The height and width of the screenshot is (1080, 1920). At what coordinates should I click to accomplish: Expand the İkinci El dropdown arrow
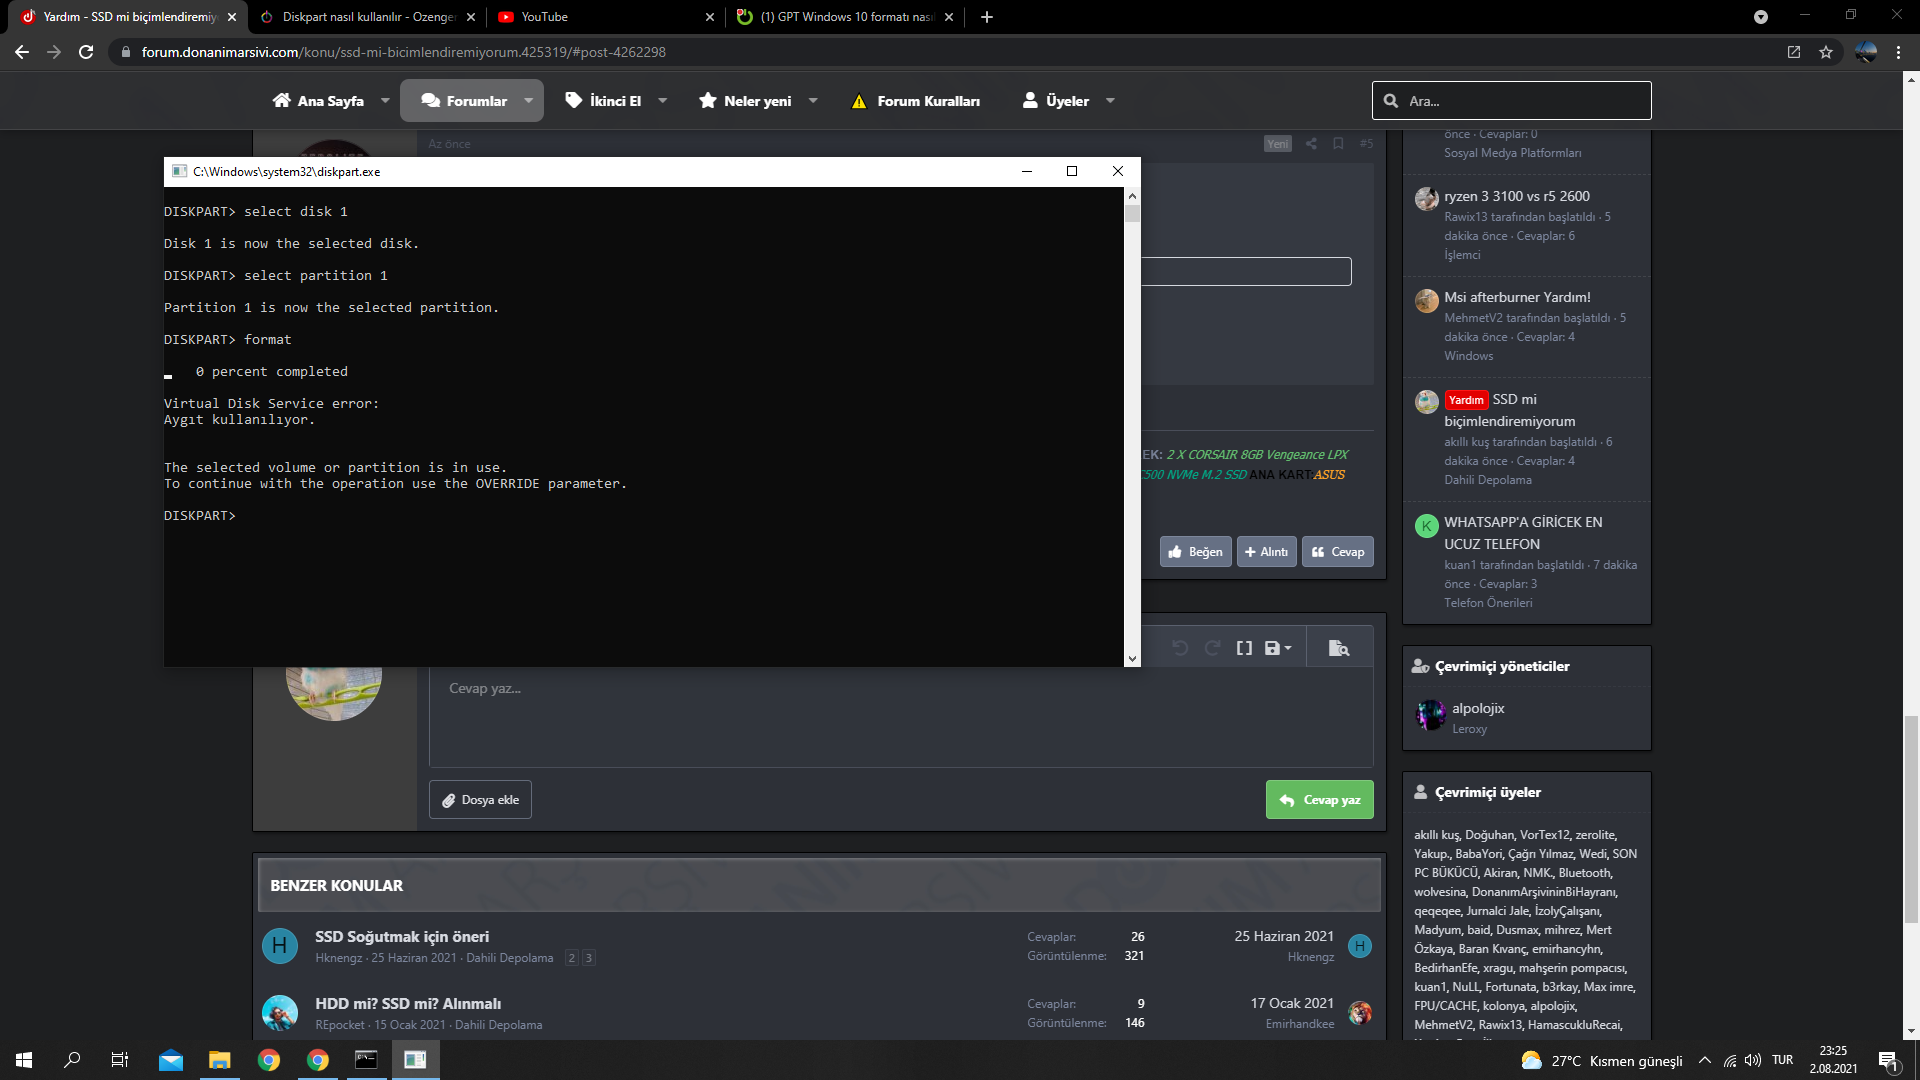point(662,101)
